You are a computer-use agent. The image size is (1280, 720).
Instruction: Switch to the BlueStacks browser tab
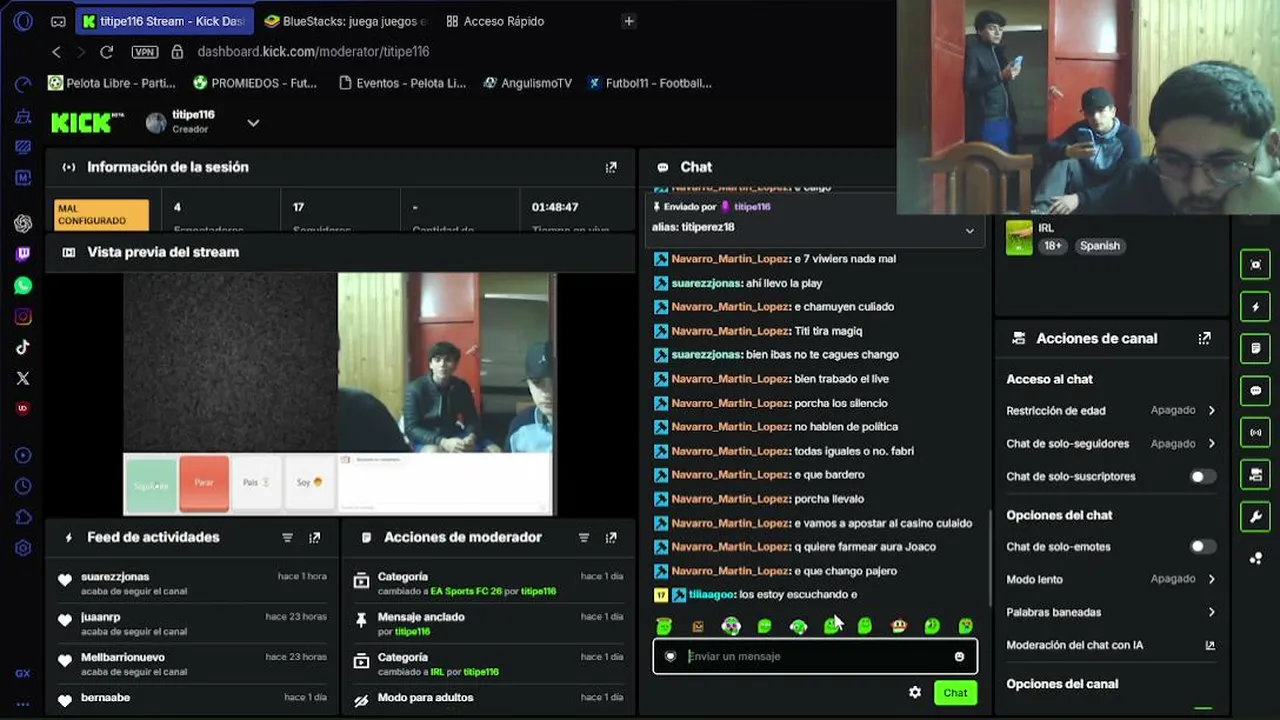coord(346,21)
